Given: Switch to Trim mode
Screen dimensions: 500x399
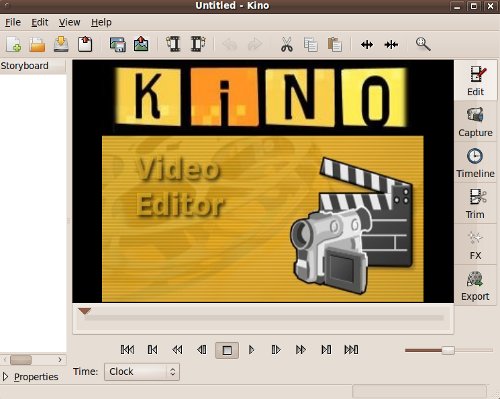Looking at the screenshot, I should coord(475,204).
